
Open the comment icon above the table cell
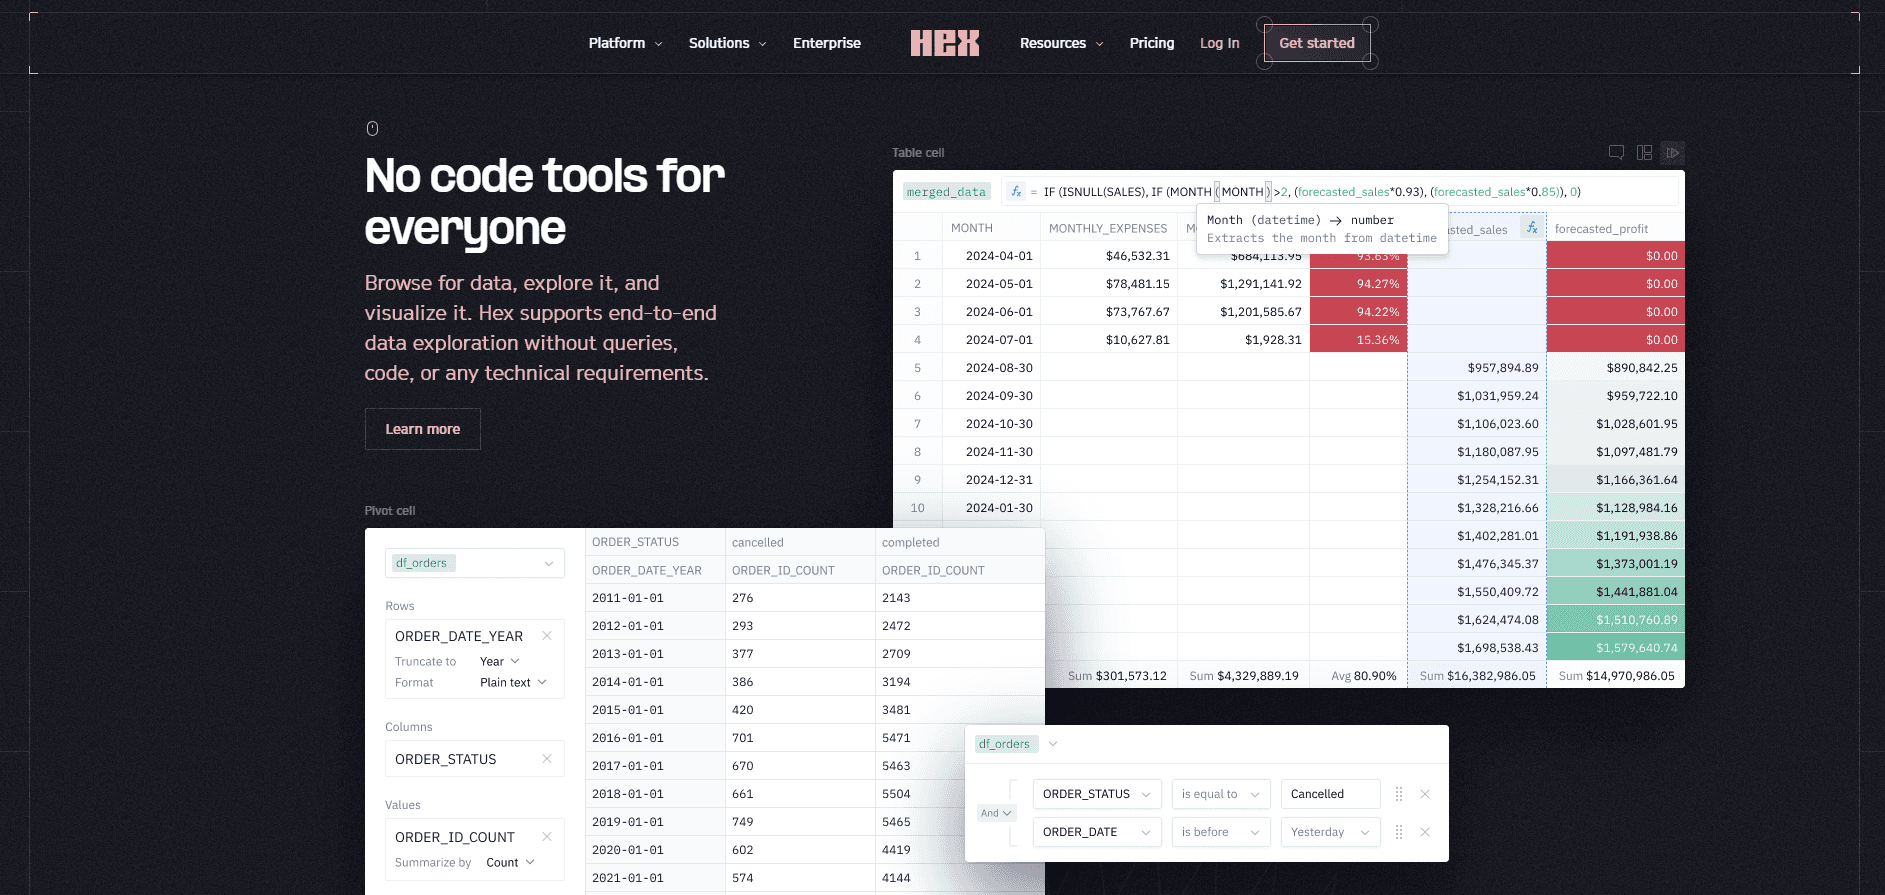pyautogui.click(x=1616, y=152)
